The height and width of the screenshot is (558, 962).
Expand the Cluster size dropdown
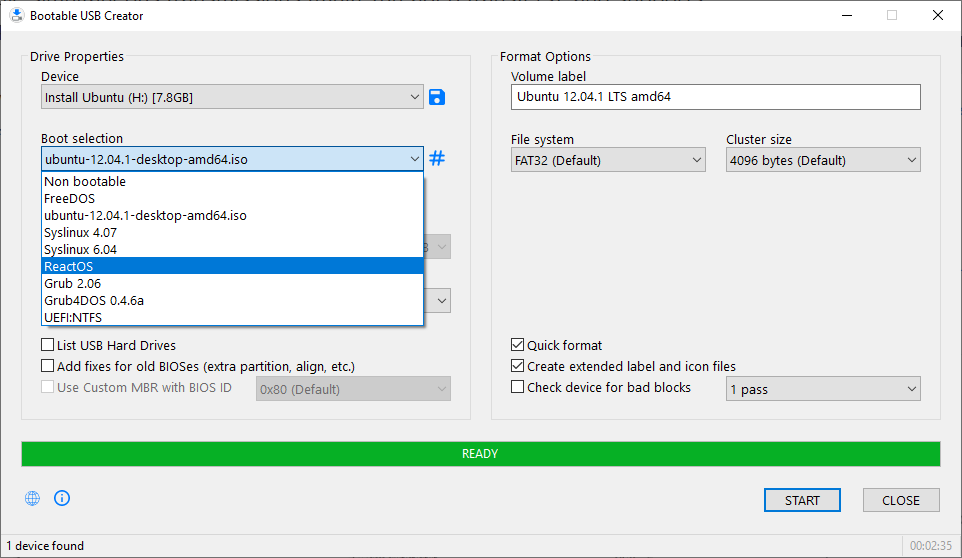coord(822,160)
